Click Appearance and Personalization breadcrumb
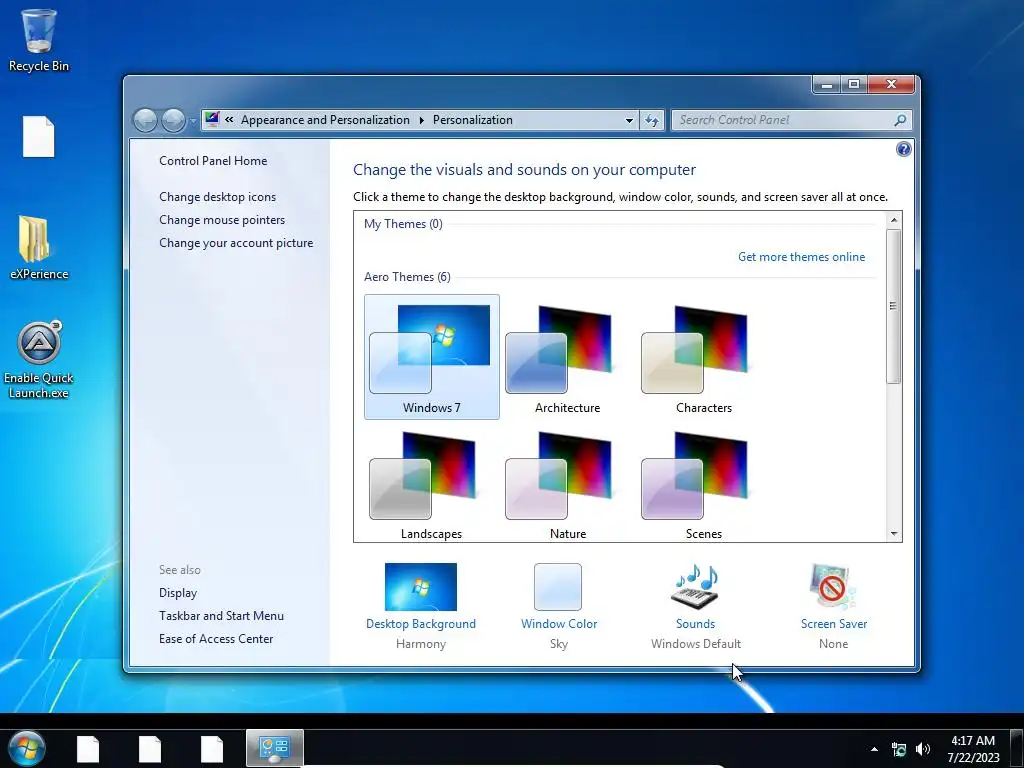This screenshot has width=1024, height=768. (325, 120)
